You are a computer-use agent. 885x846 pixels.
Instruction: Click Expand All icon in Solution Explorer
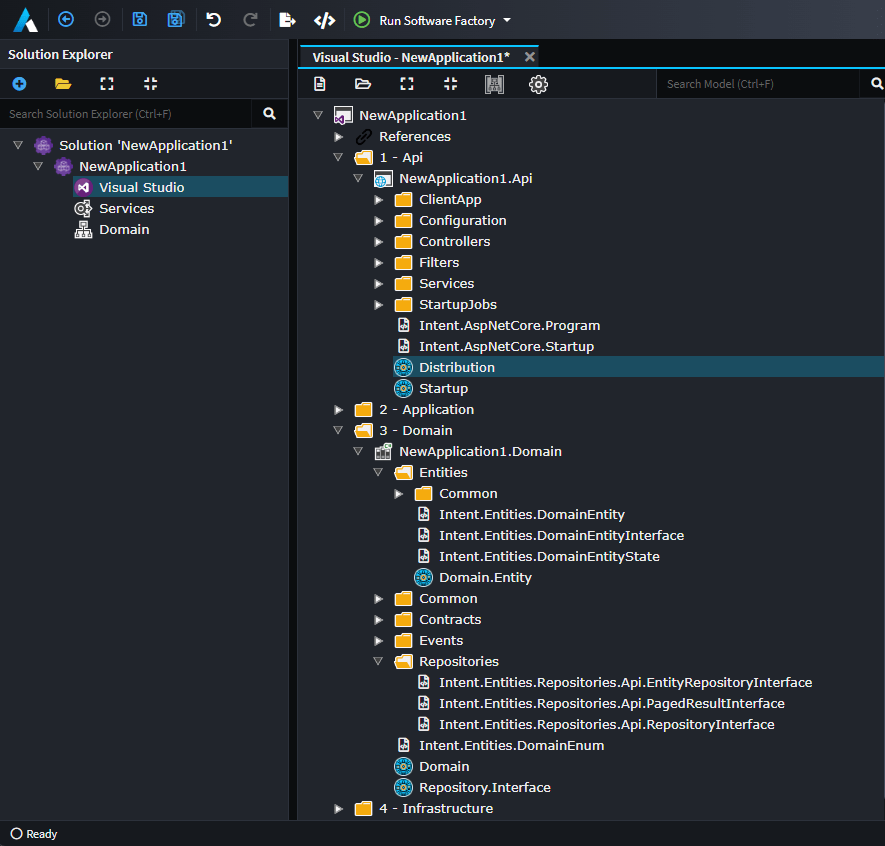click(x=107, y=84)
